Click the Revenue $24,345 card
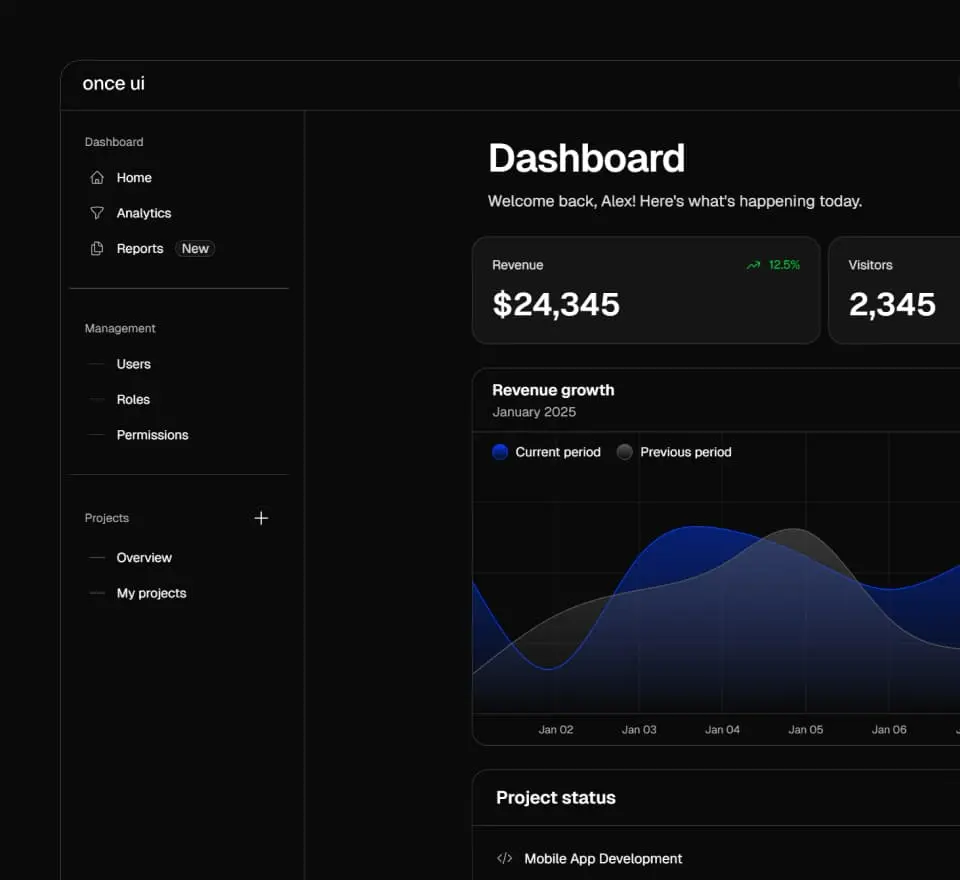960x880 pixels. click(x=646, y=290)
